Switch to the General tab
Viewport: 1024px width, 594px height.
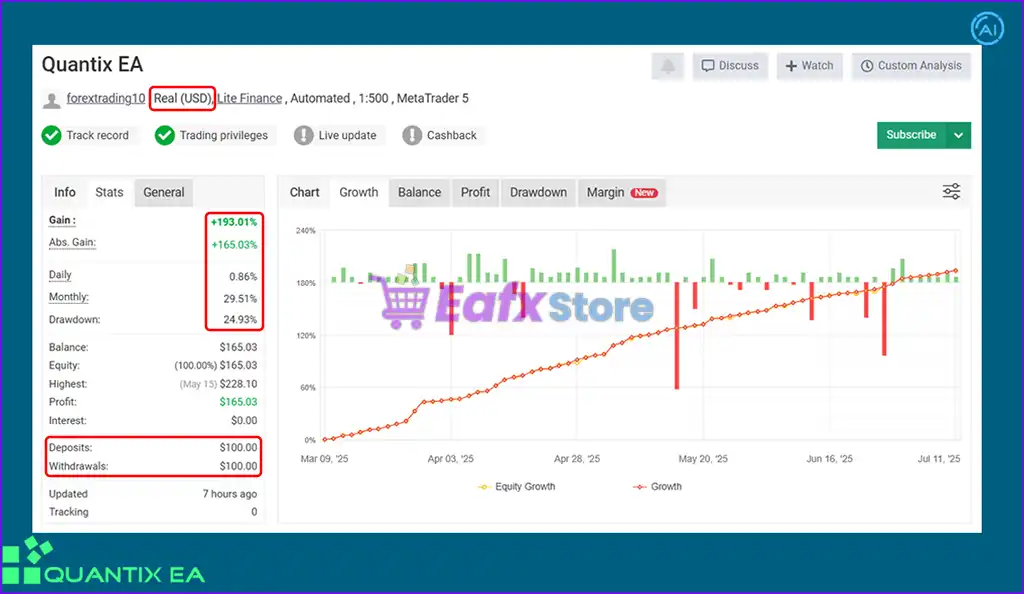pos(164,193)
